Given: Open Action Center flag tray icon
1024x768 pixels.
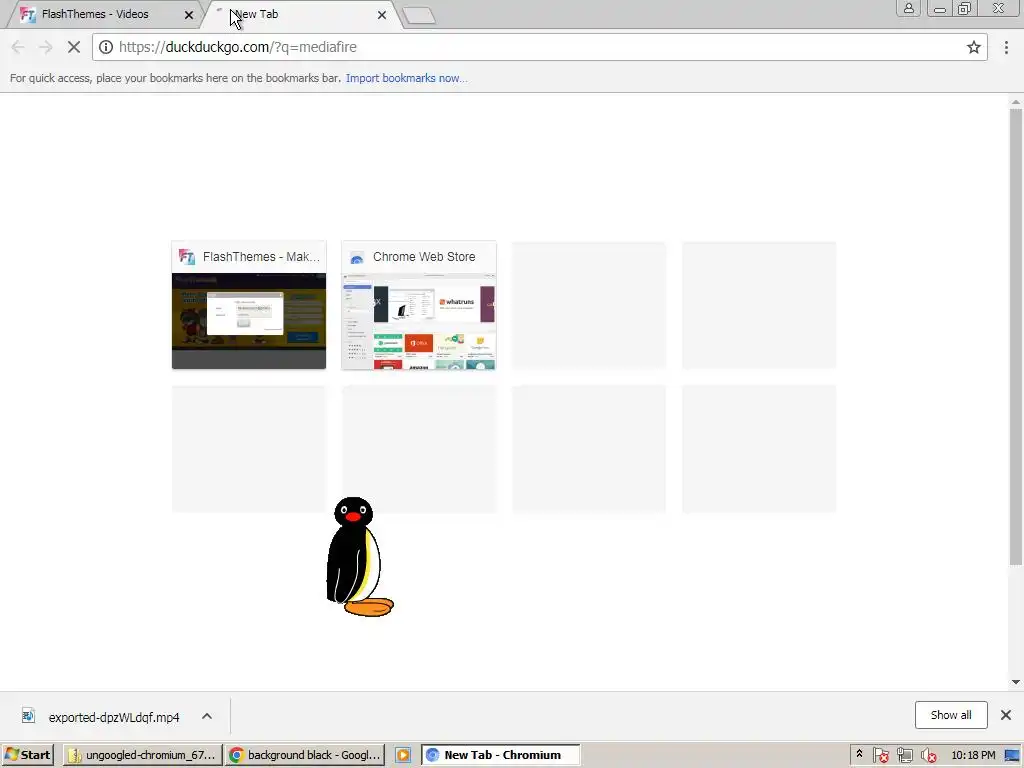Looking at the screenshot, I should 880,755.
